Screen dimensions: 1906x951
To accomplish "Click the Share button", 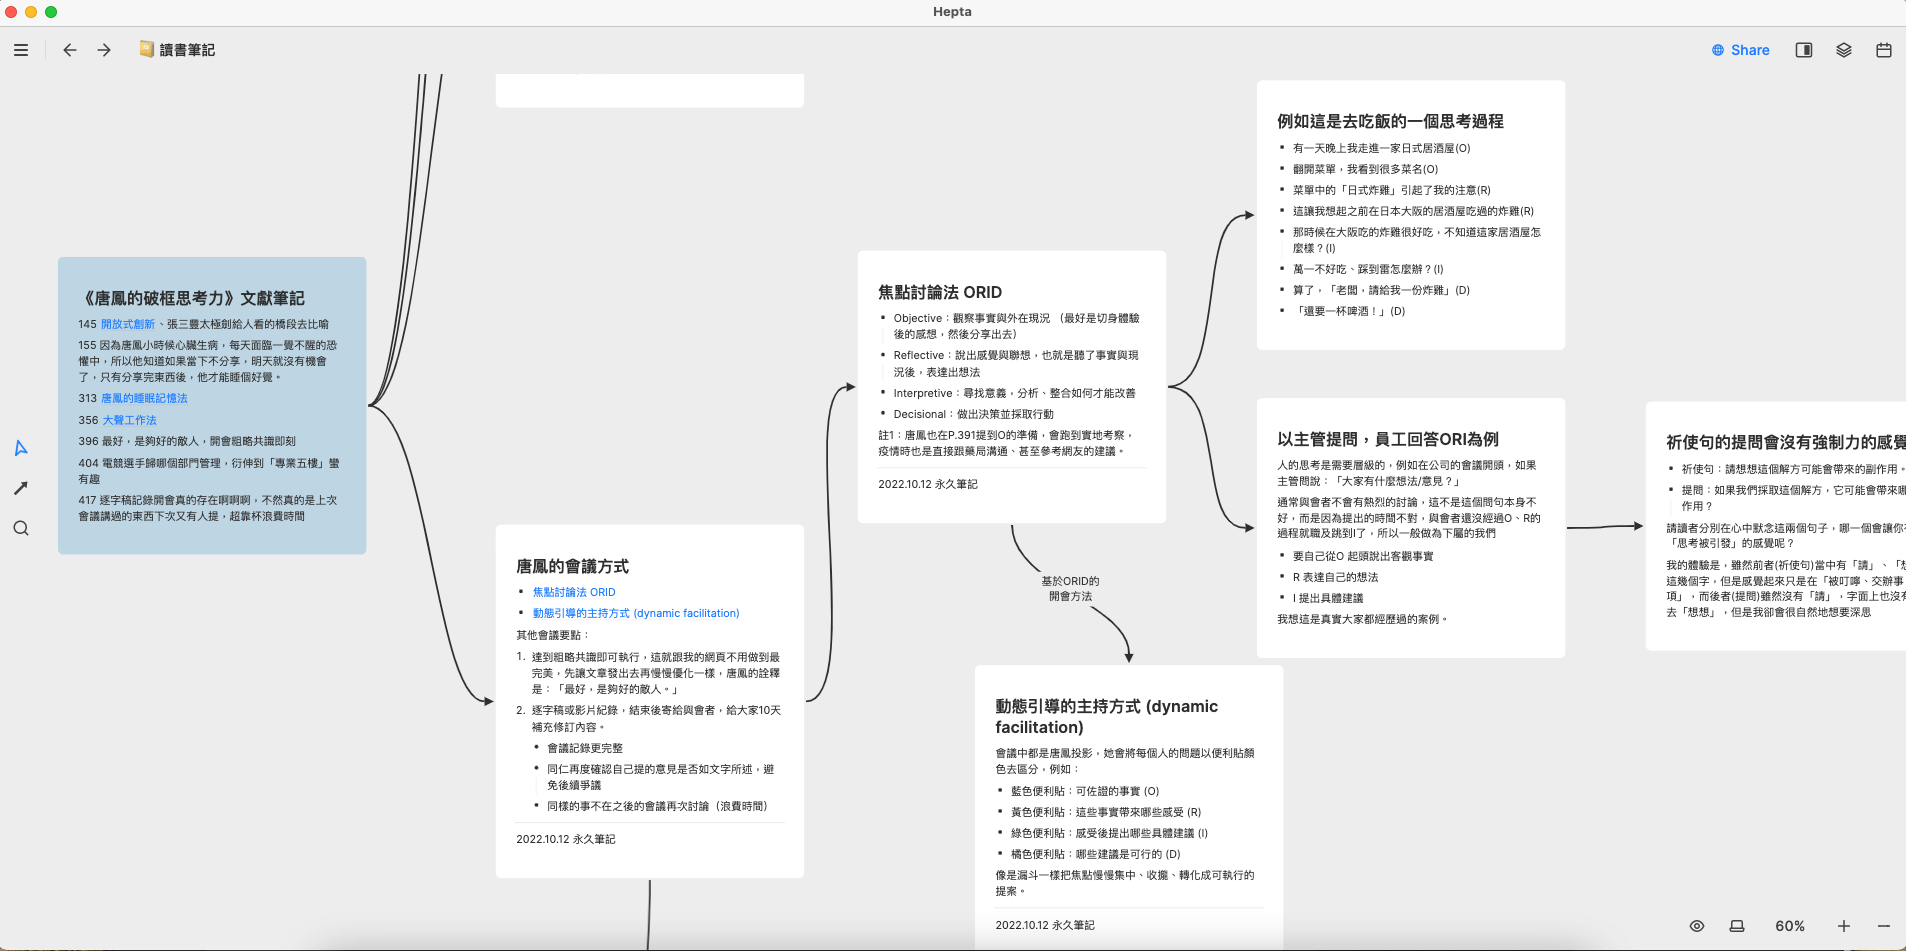I will click(1740, 50).
